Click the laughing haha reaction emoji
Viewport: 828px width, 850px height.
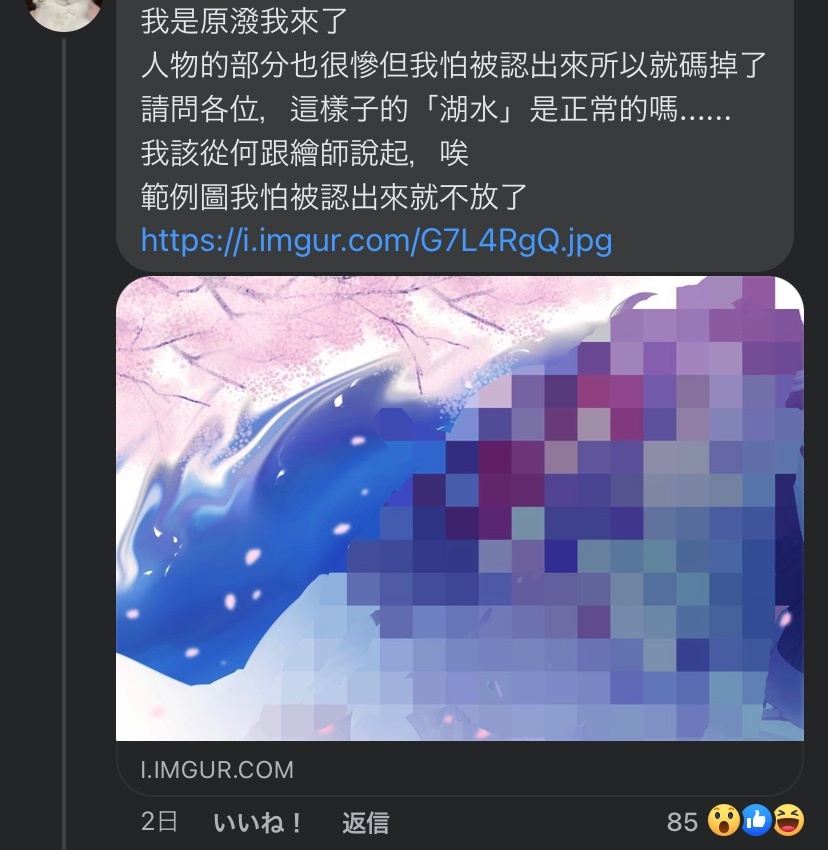[x=788, y=821]
